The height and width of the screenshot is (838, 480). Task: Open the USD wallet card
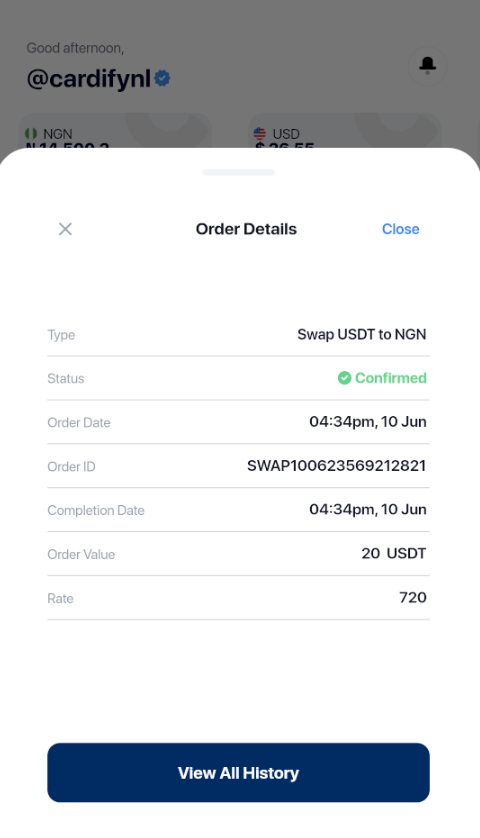click(345, 131)
